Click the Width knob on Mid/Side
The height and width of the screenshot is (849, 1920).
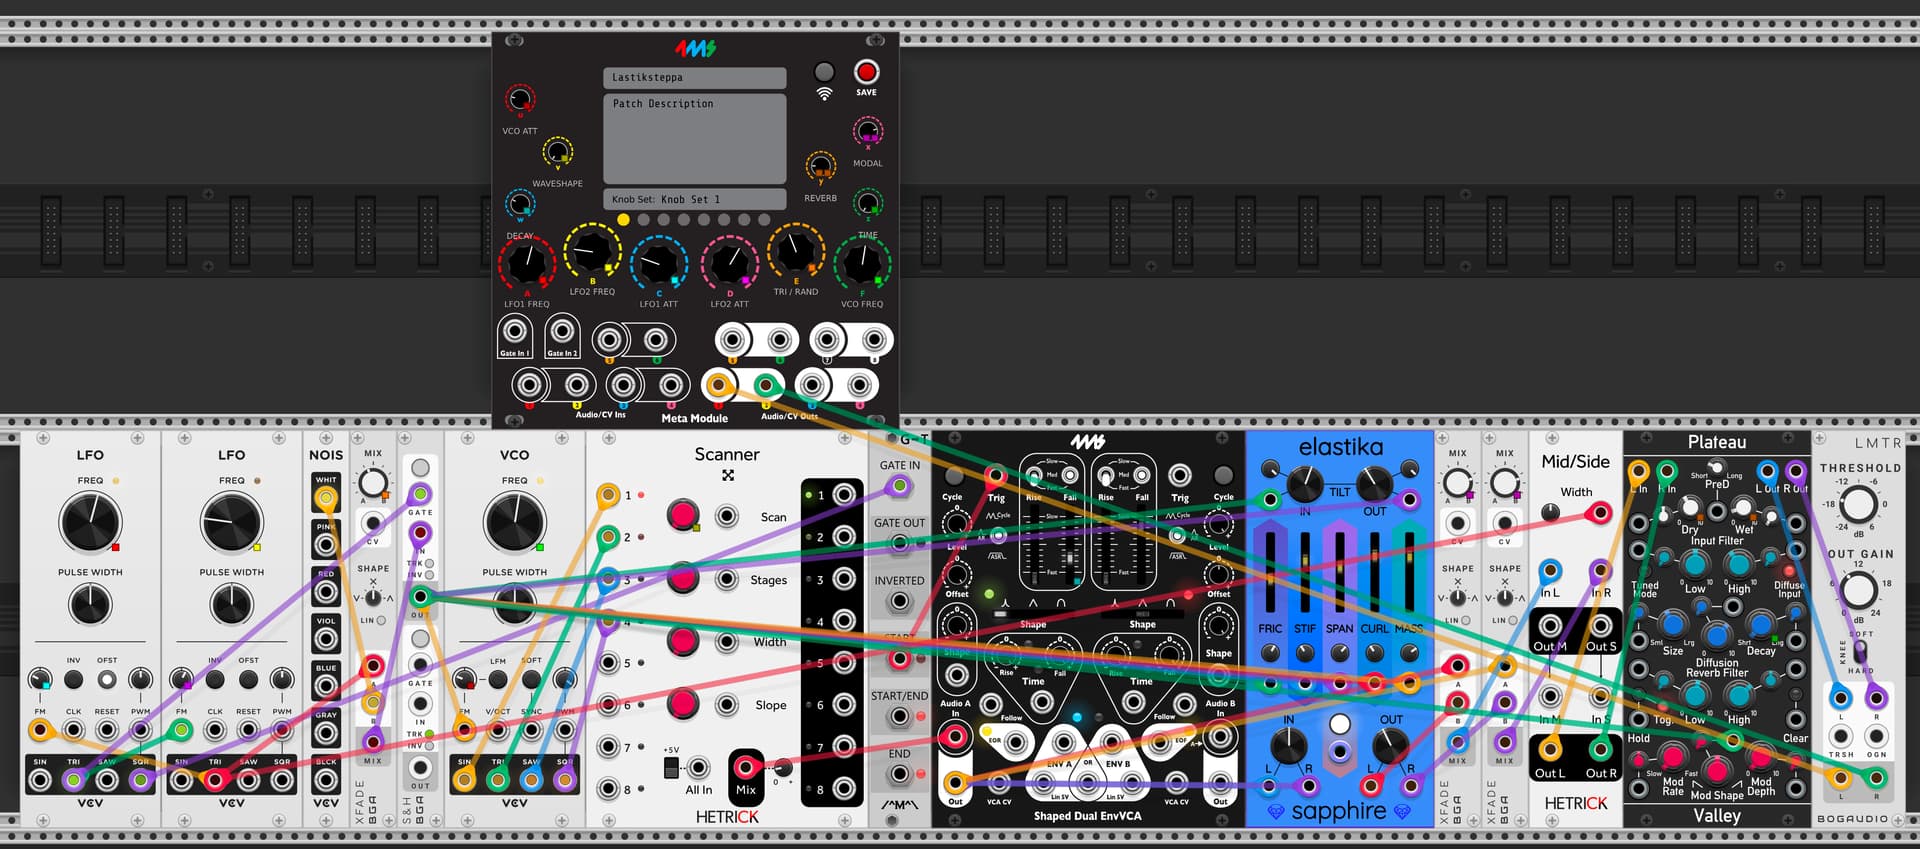1550,513
